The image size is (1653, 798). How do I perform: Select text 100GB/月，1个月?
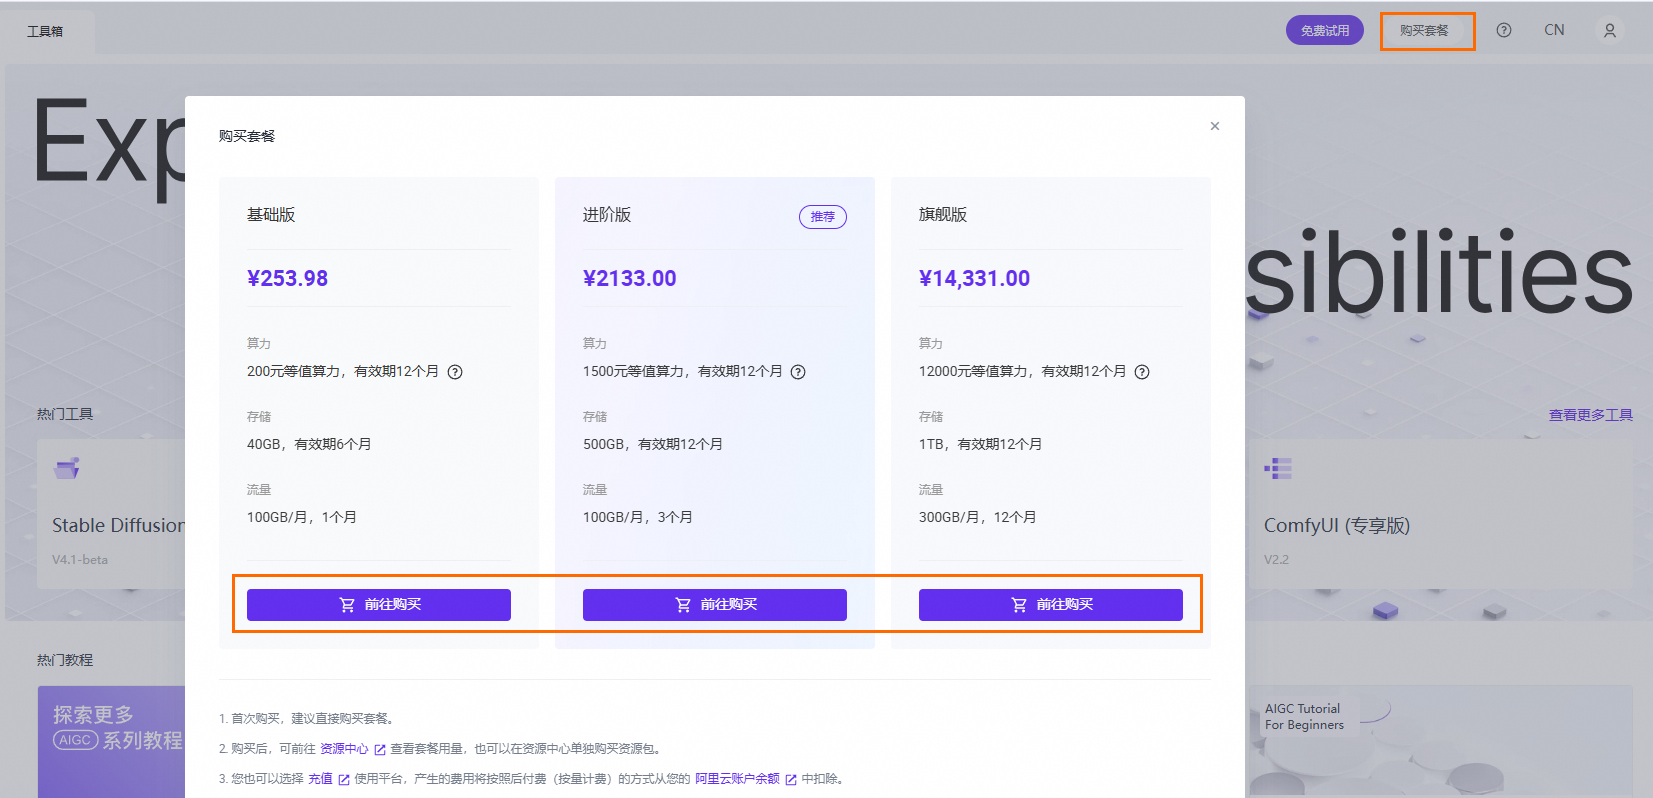[x=302, y=517]
